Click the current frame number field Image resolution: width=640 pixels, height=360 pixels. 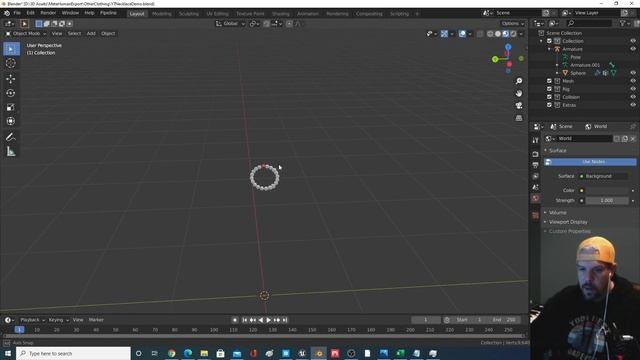click(426, 320)
